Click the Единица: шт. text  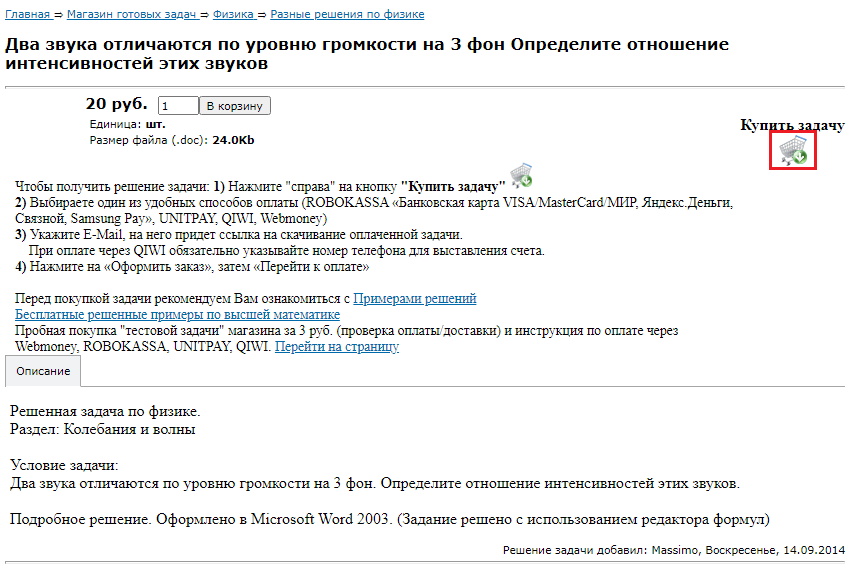(x=127, y=124)
